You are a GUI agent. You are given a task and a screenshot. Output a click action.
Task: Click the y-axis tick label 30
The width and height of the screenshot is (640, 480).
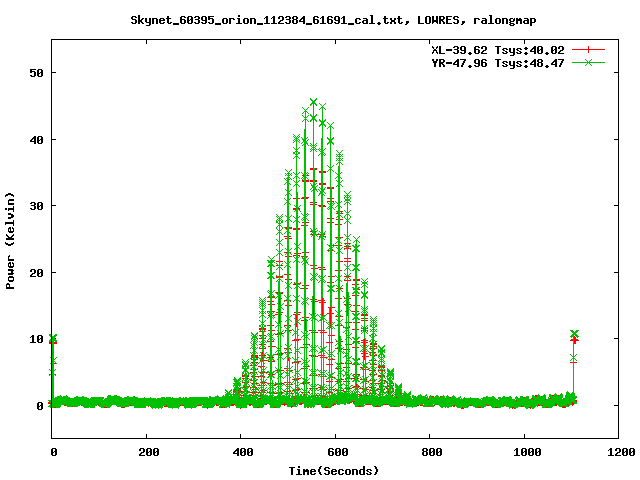tap(36, 206)
